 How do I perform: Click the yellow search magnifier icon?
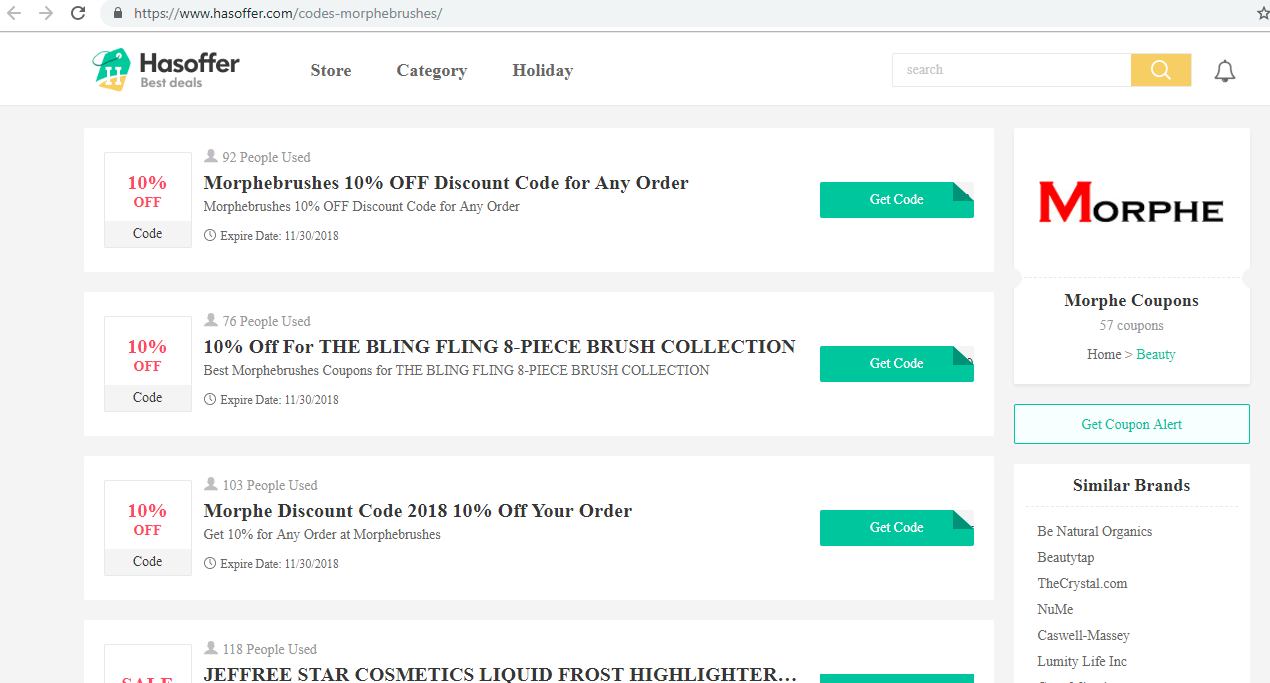tap(1160, 70)
